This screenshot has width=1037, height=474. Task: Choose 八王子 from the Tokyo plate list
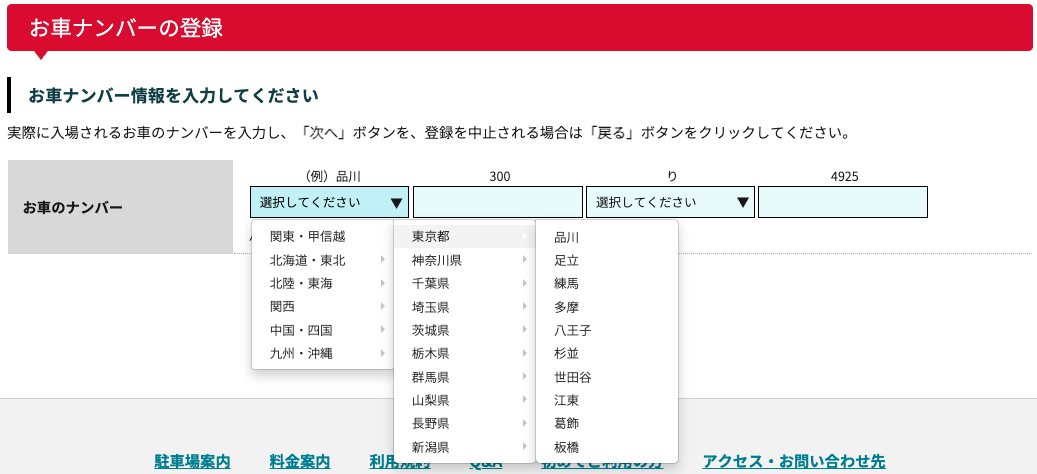click(x=572, y=330)
